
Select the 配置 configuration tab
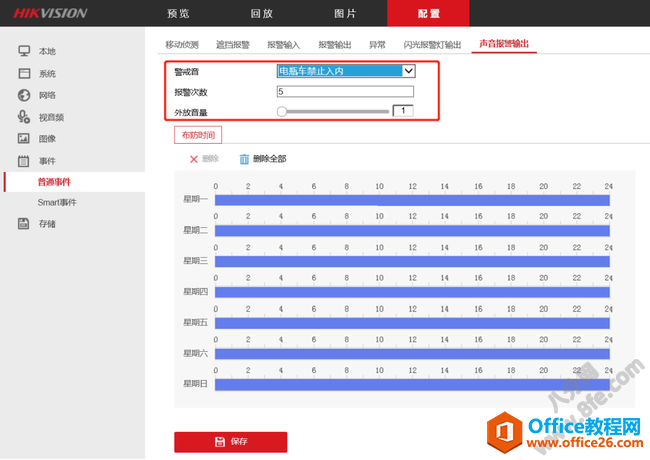click(428, 14)
